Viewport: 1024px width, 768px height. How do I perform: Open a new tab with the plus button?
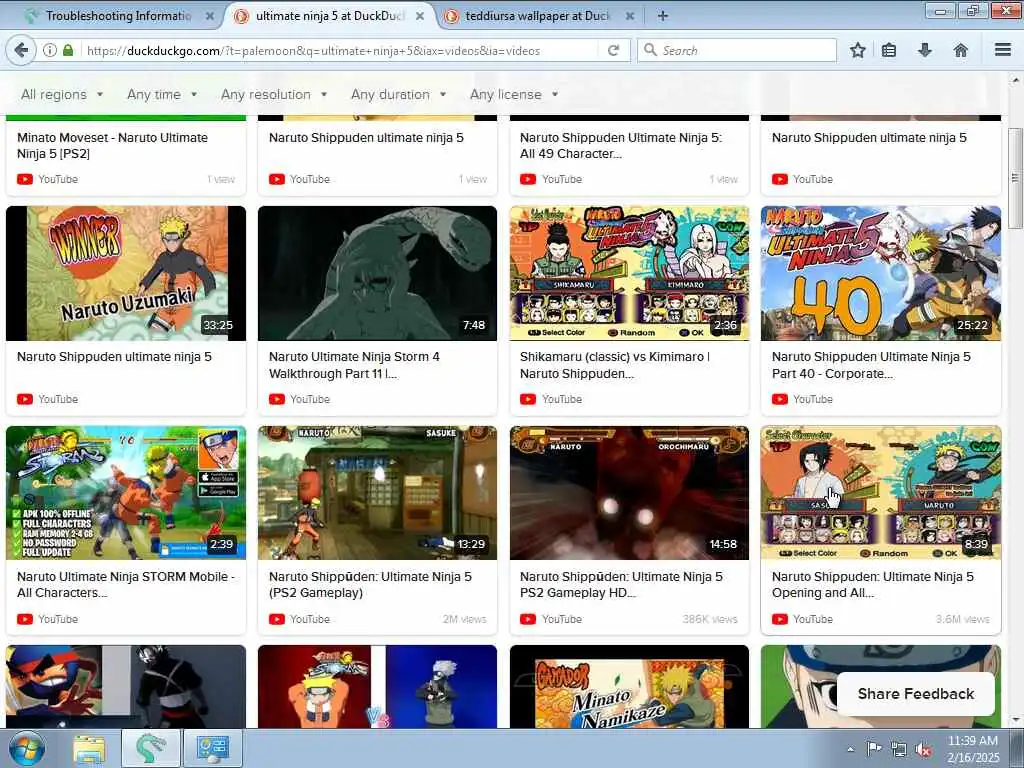click(662, 16)
